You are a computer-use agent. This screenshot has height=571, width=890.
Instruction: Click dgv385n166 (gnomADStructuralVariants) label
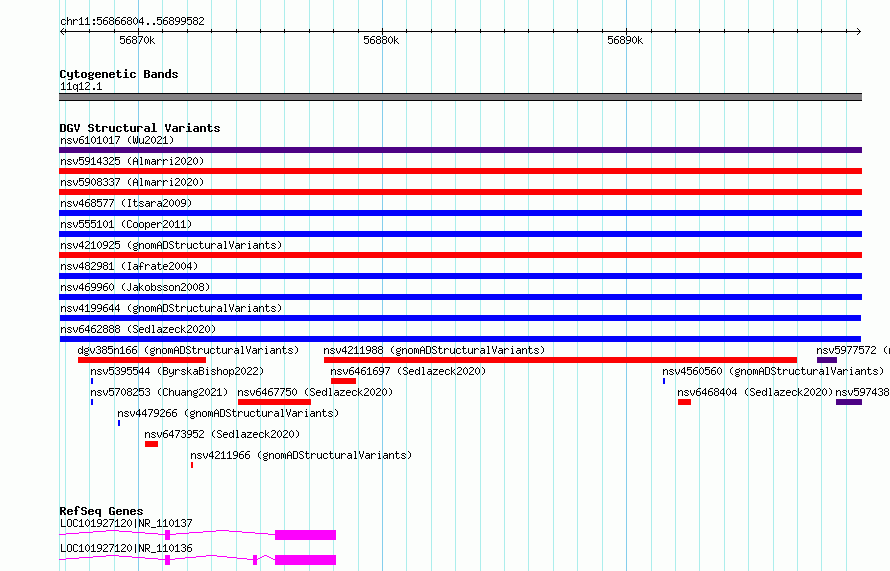pos(188,350)
